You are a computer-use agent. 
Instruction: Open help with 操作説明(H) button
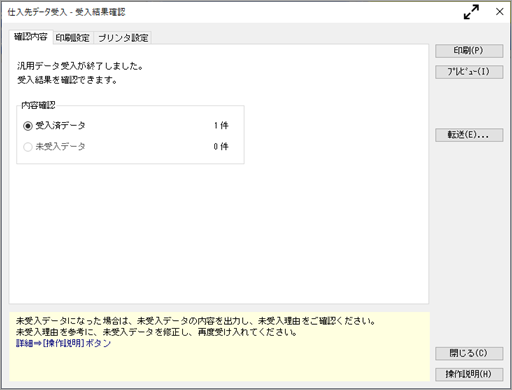[x=469, y=374]
